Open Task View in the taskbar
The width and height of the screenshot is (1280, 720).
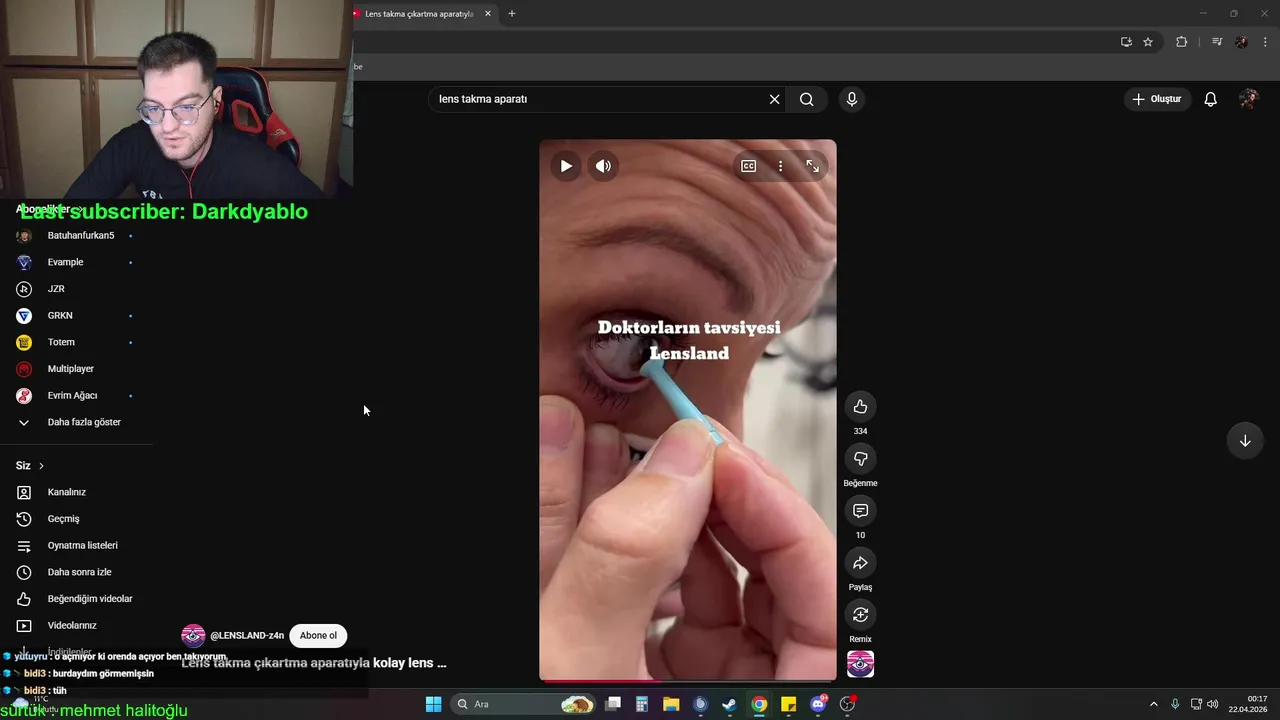[613, 704]
